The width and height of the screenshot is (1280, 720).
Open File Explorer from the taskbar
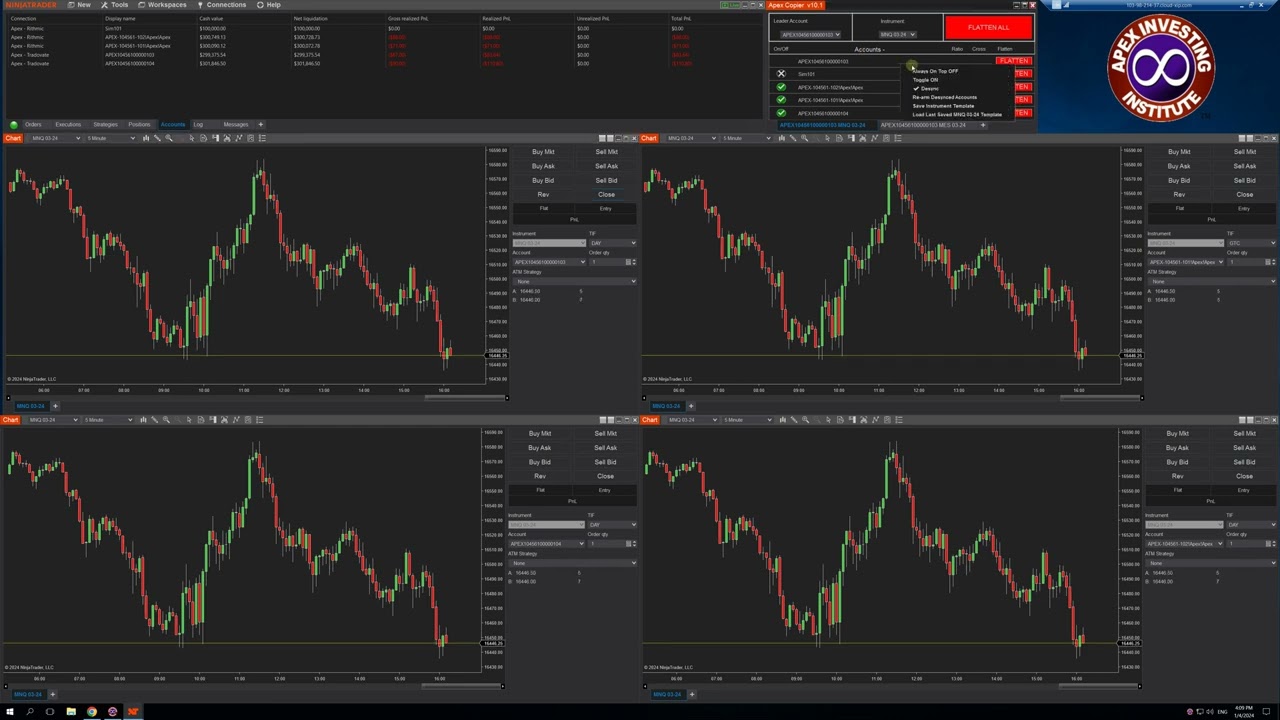(71, 712)
